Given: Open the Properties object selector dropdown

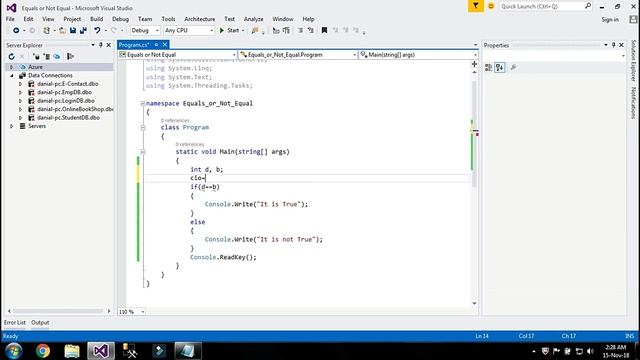Looking at the screenshot, I should click(623, 56).
